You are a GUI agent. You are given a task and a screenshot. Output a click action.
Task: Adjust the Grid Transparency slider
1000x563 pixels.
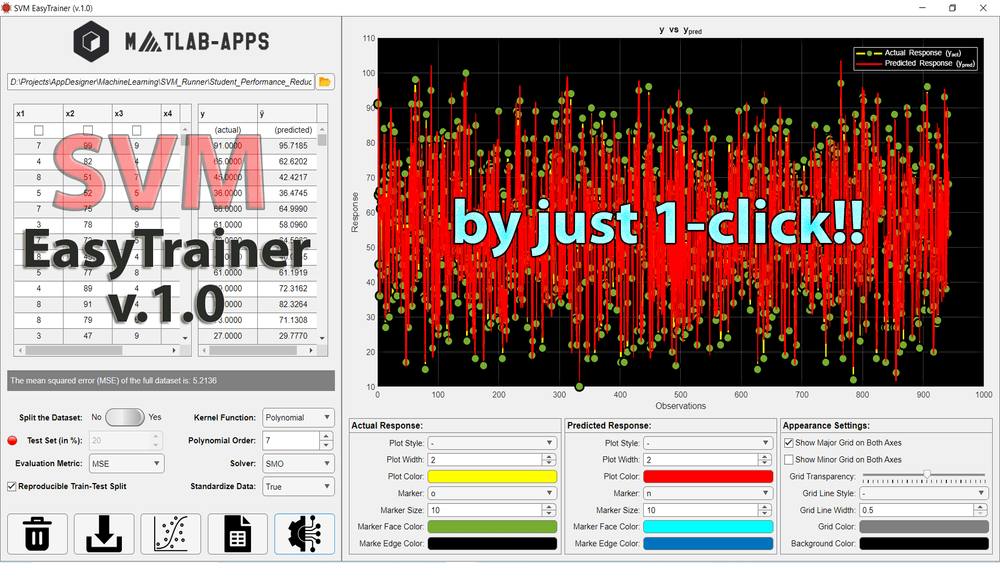927,474
